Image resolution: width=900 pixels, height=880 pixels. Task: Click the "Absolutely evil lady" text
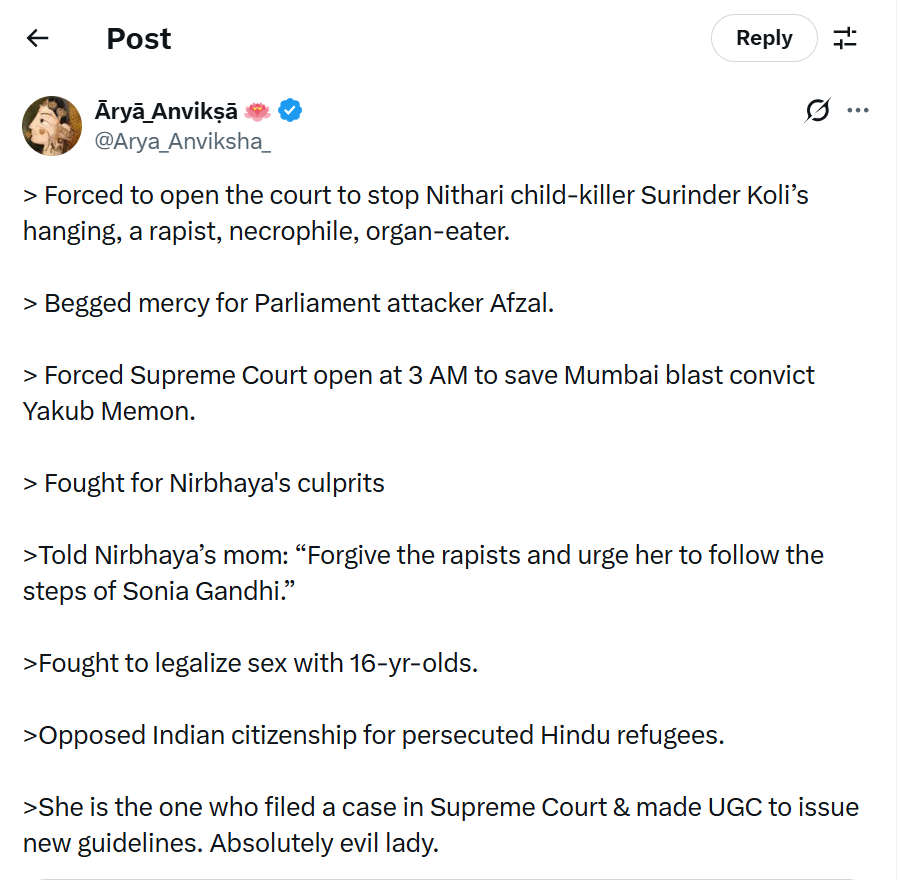tap(324, 843)
